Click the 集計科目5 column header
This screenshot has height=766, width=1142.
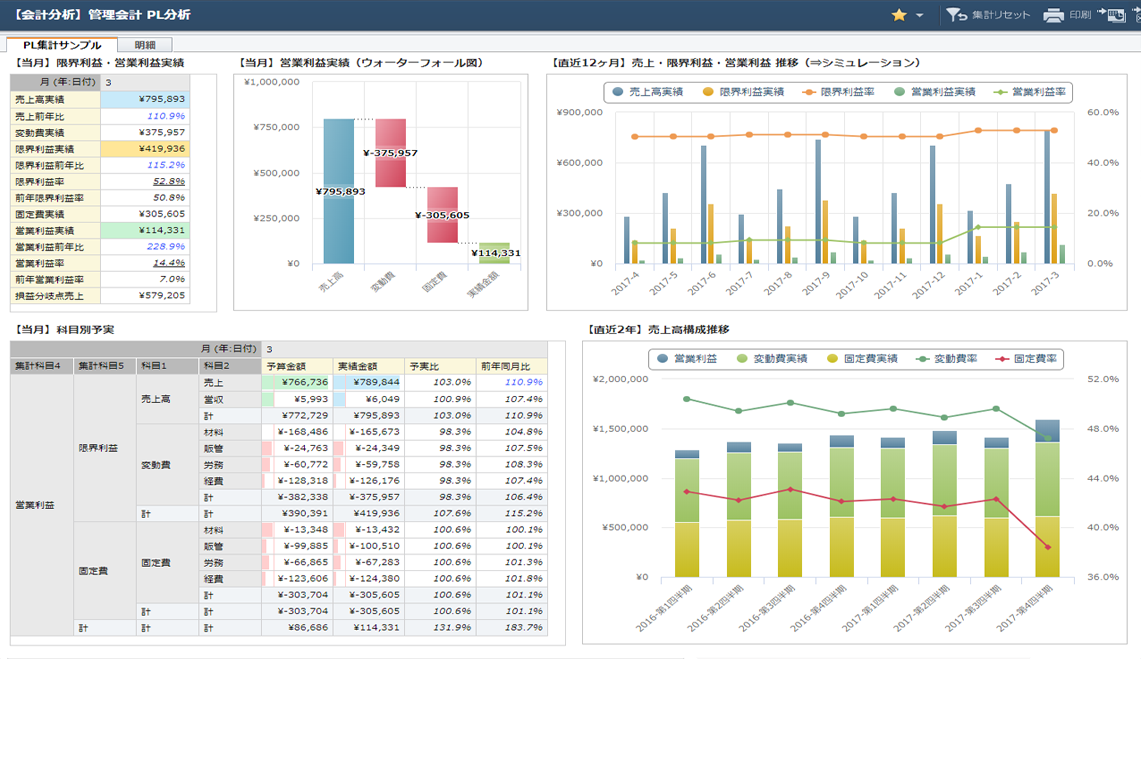click(x=105, y=366)
